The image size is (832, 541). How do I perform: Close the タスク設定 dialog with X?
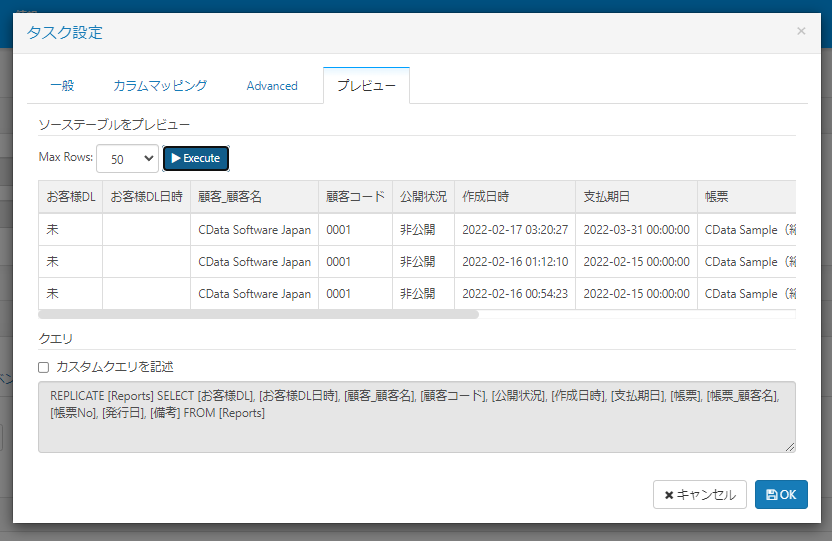coord(801,31)
